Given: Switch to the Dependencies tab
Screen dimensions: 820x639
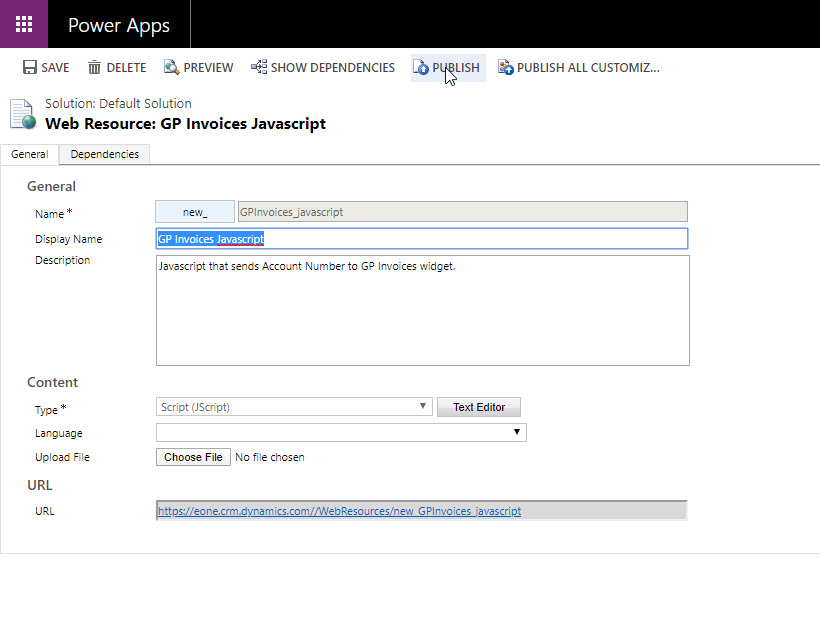Looking at the screenshot, I should pos(105,154).
